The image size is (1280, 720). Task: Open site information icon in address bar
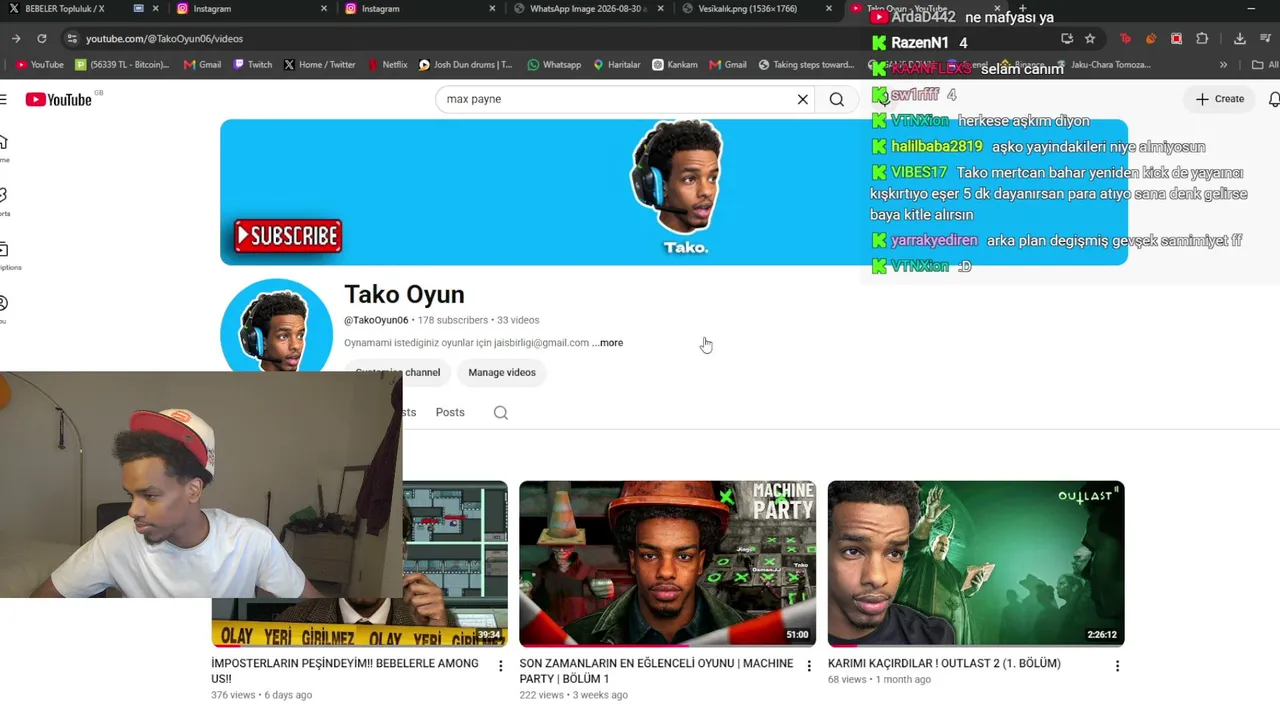[71, 39]
